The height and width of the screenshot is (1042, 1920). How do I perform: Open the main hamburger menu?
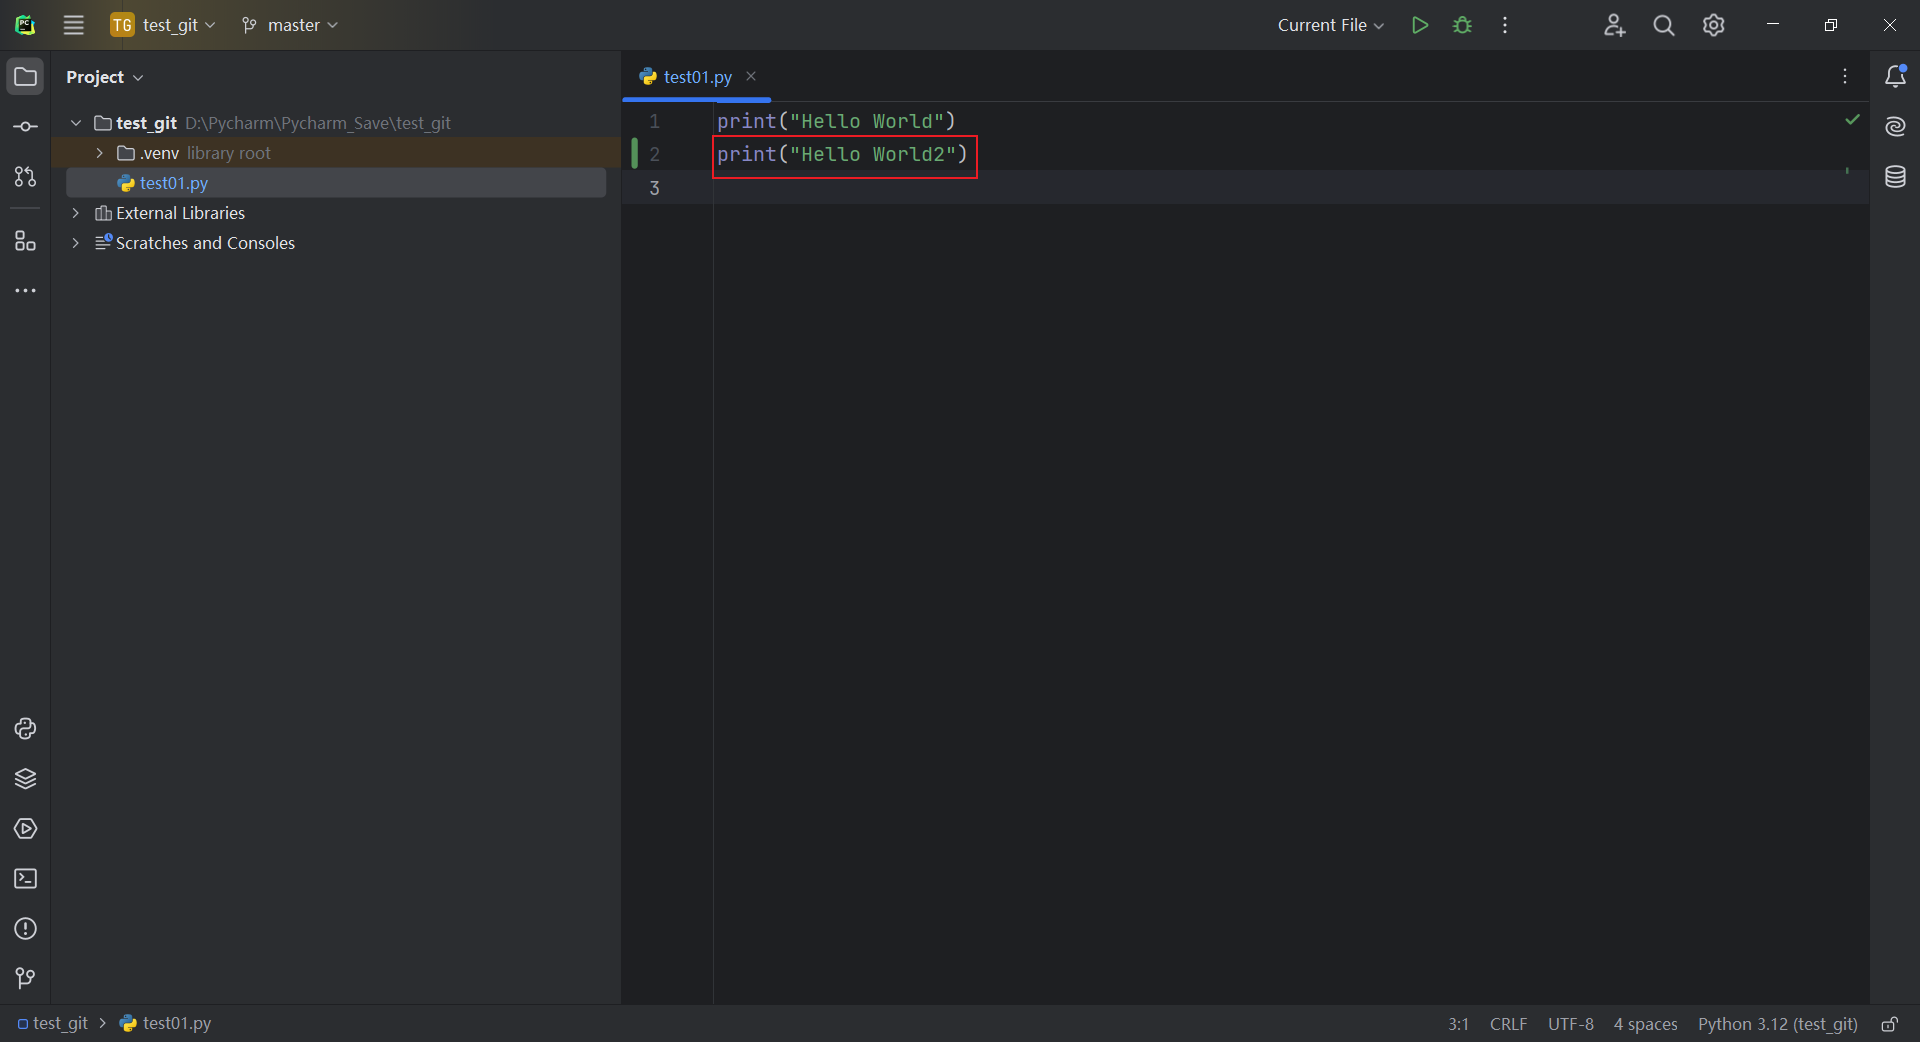coord(74,25)
